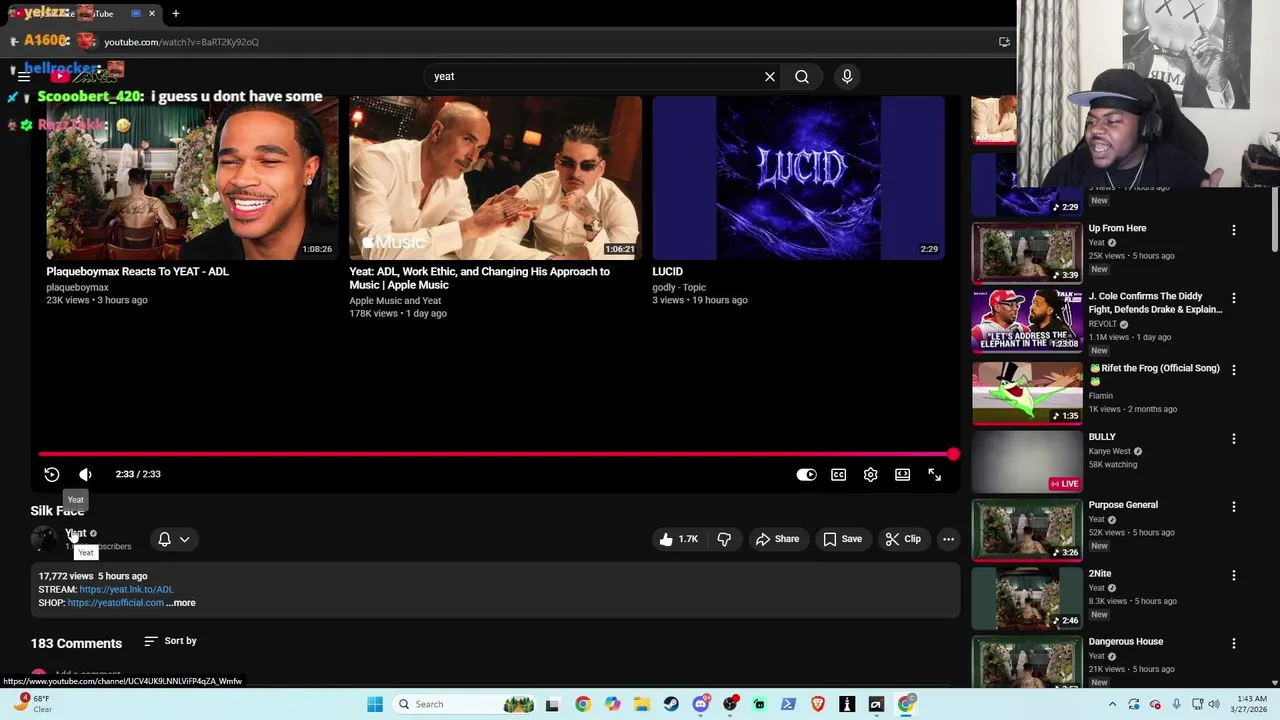Toggle closed captions CC button

tap(838, 475)
